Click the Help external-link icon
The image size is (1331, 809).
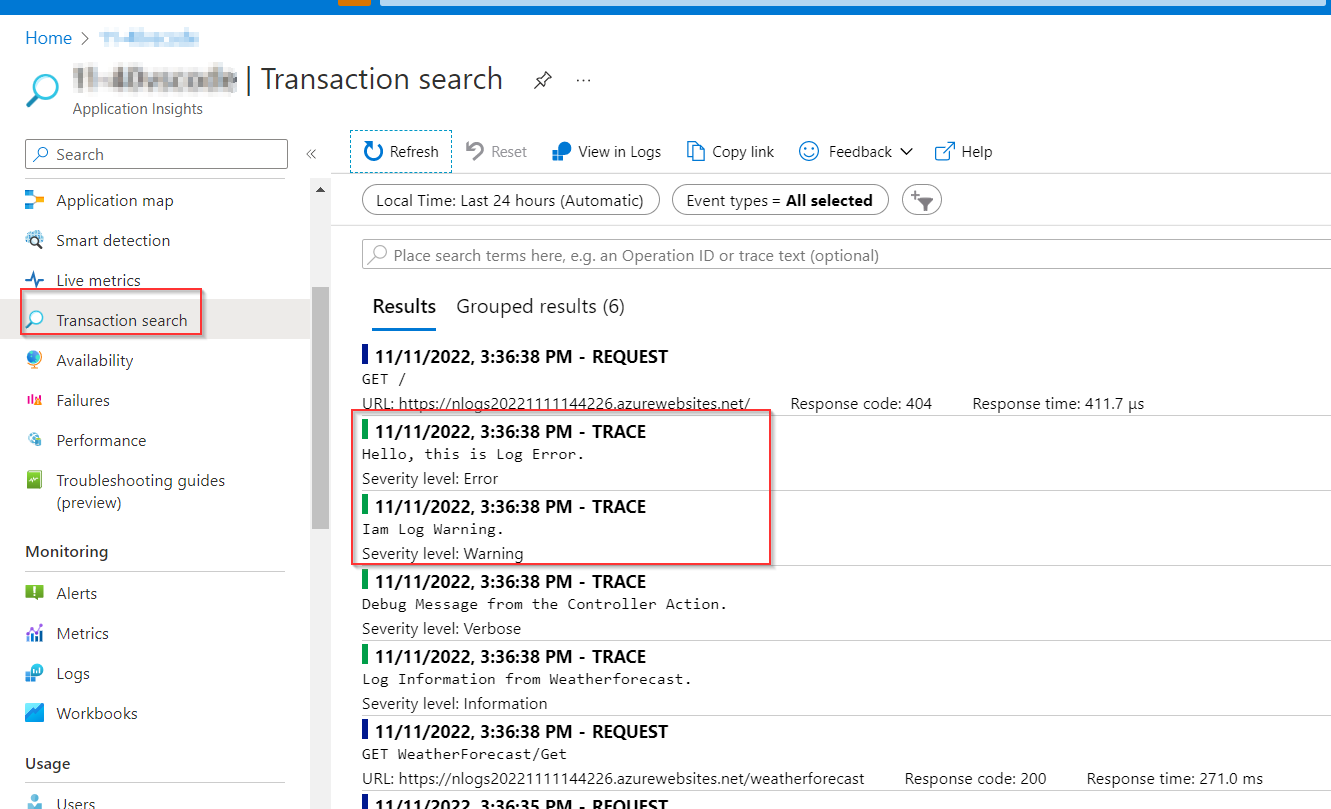(x=944, y=152)
